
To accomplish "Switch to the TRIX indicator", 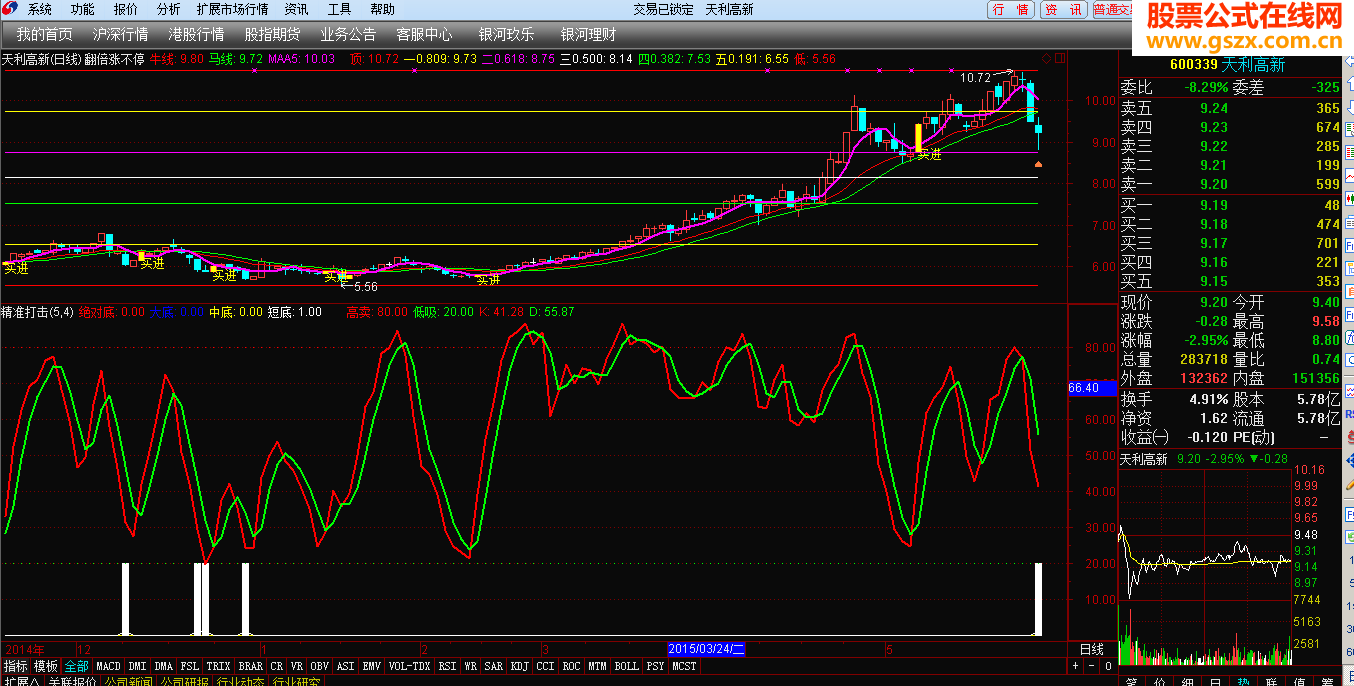I will point(219,666).
